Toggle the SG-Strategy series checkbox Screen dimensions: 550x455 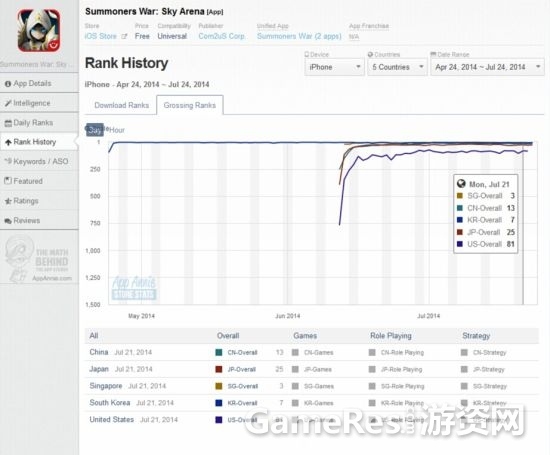pyautogui.click(x=464, y=386)
